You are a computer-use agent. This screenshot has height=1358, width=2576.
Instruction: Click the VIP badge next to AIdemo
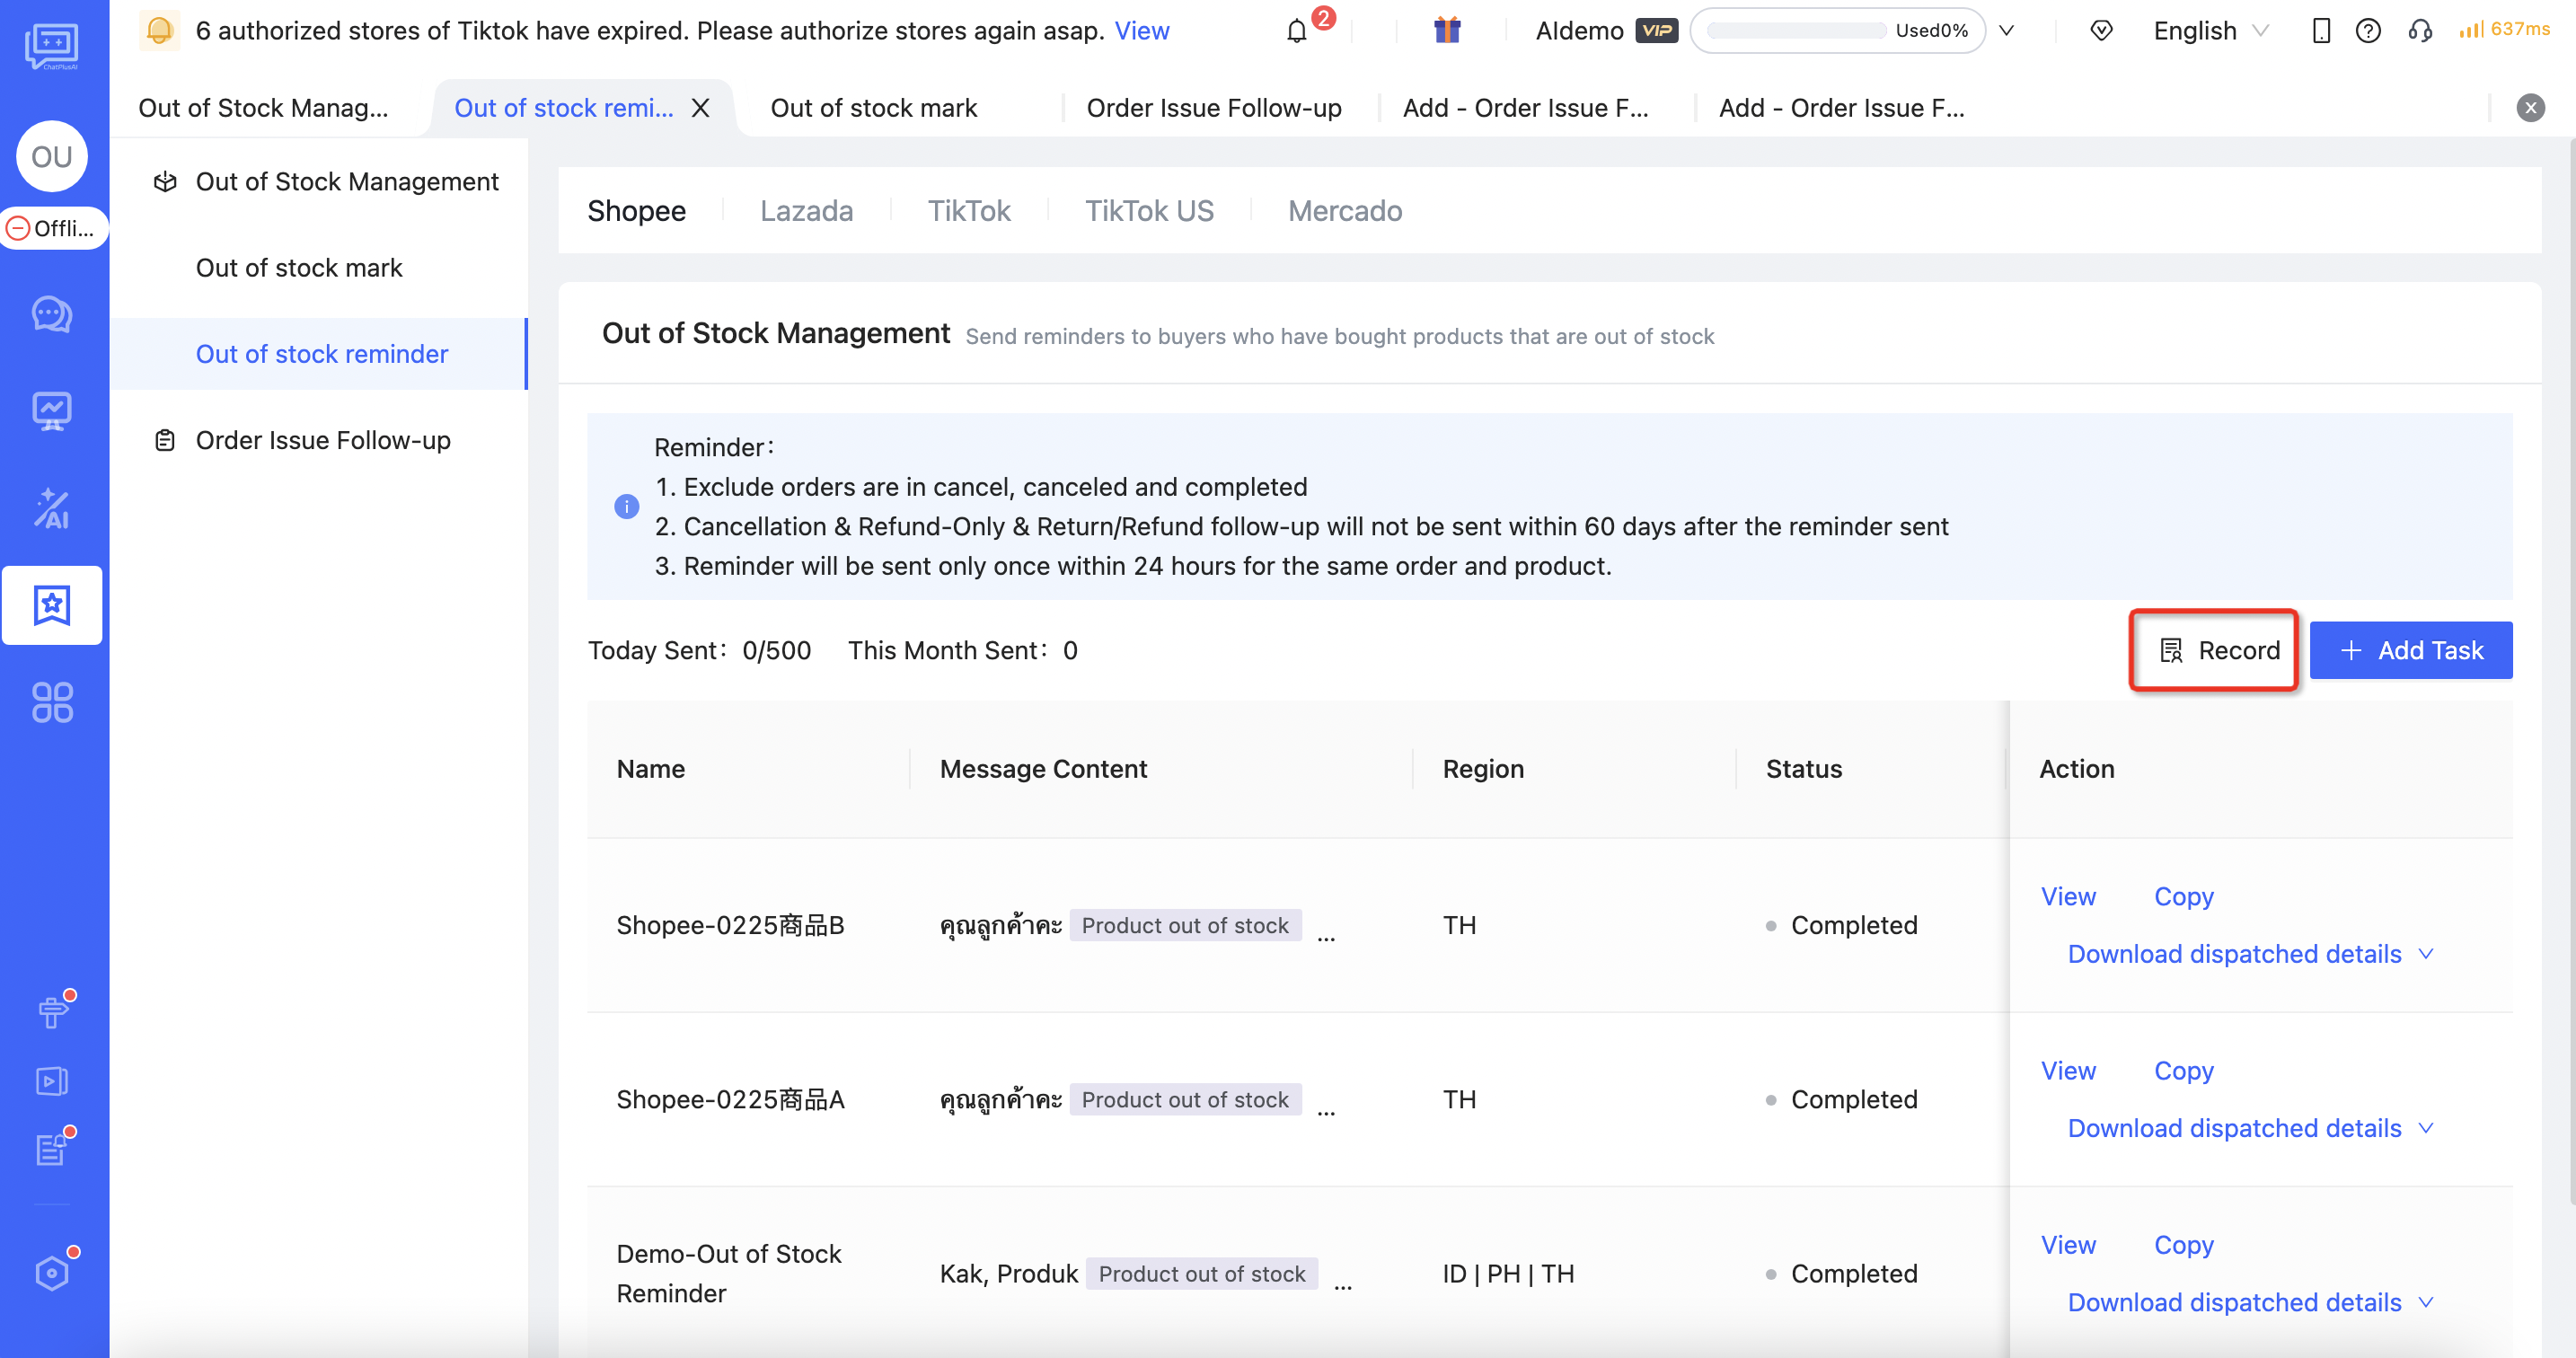1656,31
